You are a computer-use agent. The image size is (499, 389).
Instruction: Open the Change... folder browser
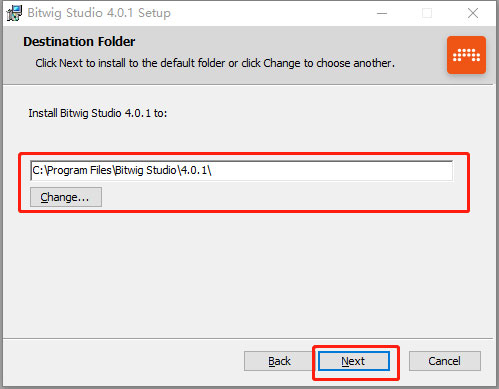pyautogui.click(x=66, y=197)
